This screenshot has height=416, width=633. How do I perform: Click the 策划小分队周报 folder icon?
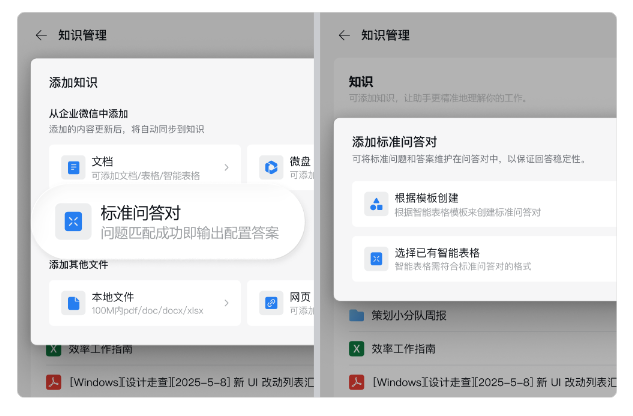point(356,316)
